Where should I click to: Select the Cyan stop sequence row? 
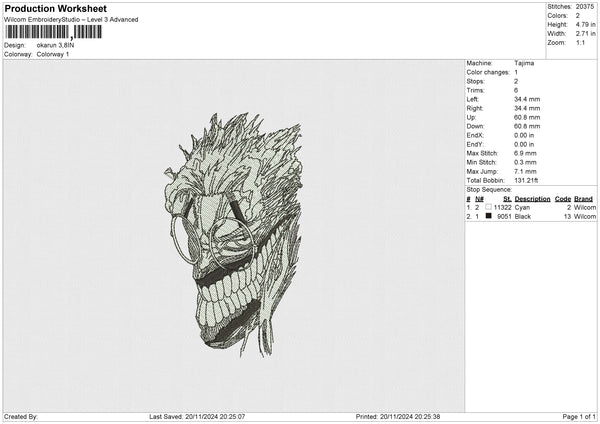coord(530,207)
